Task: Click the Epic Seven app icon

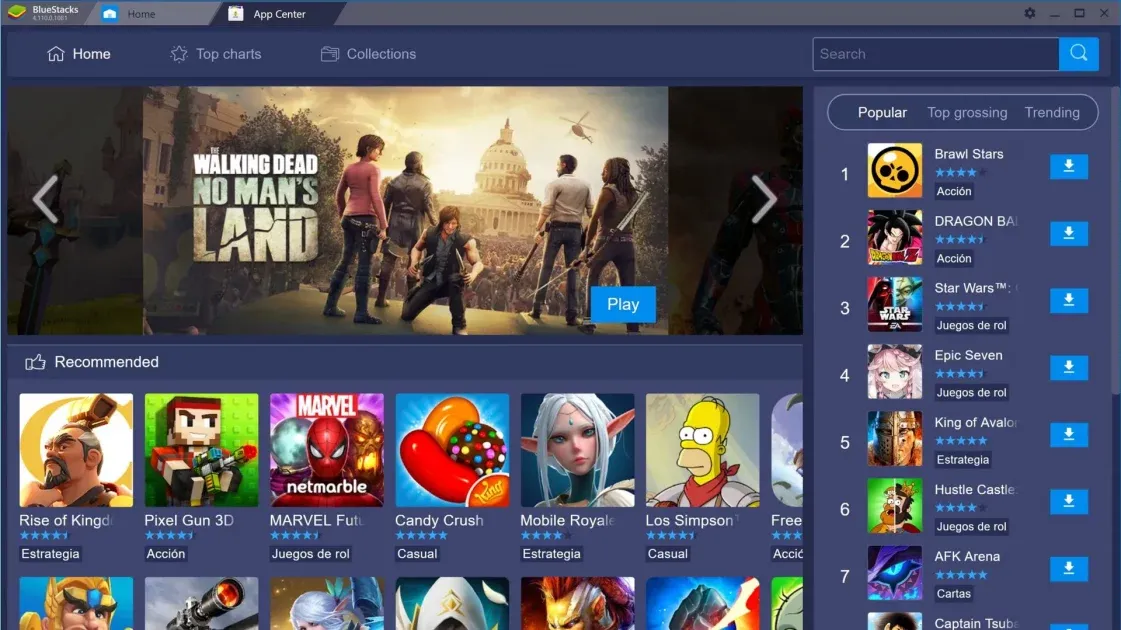Action: point(894,372)
